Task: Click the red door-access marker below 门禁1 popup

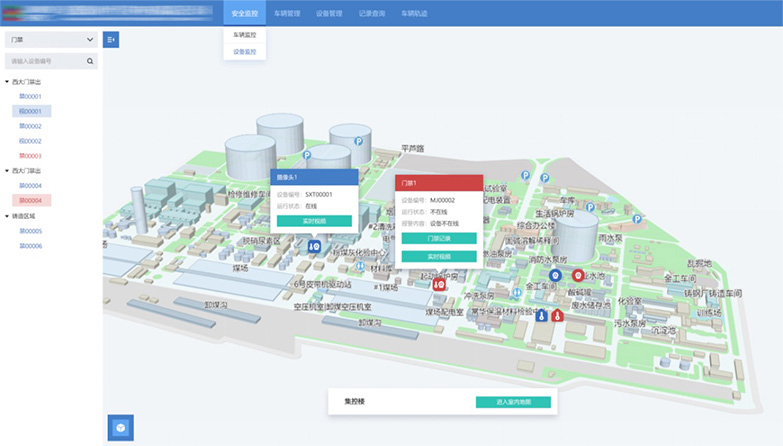Action: coord(439,284)
